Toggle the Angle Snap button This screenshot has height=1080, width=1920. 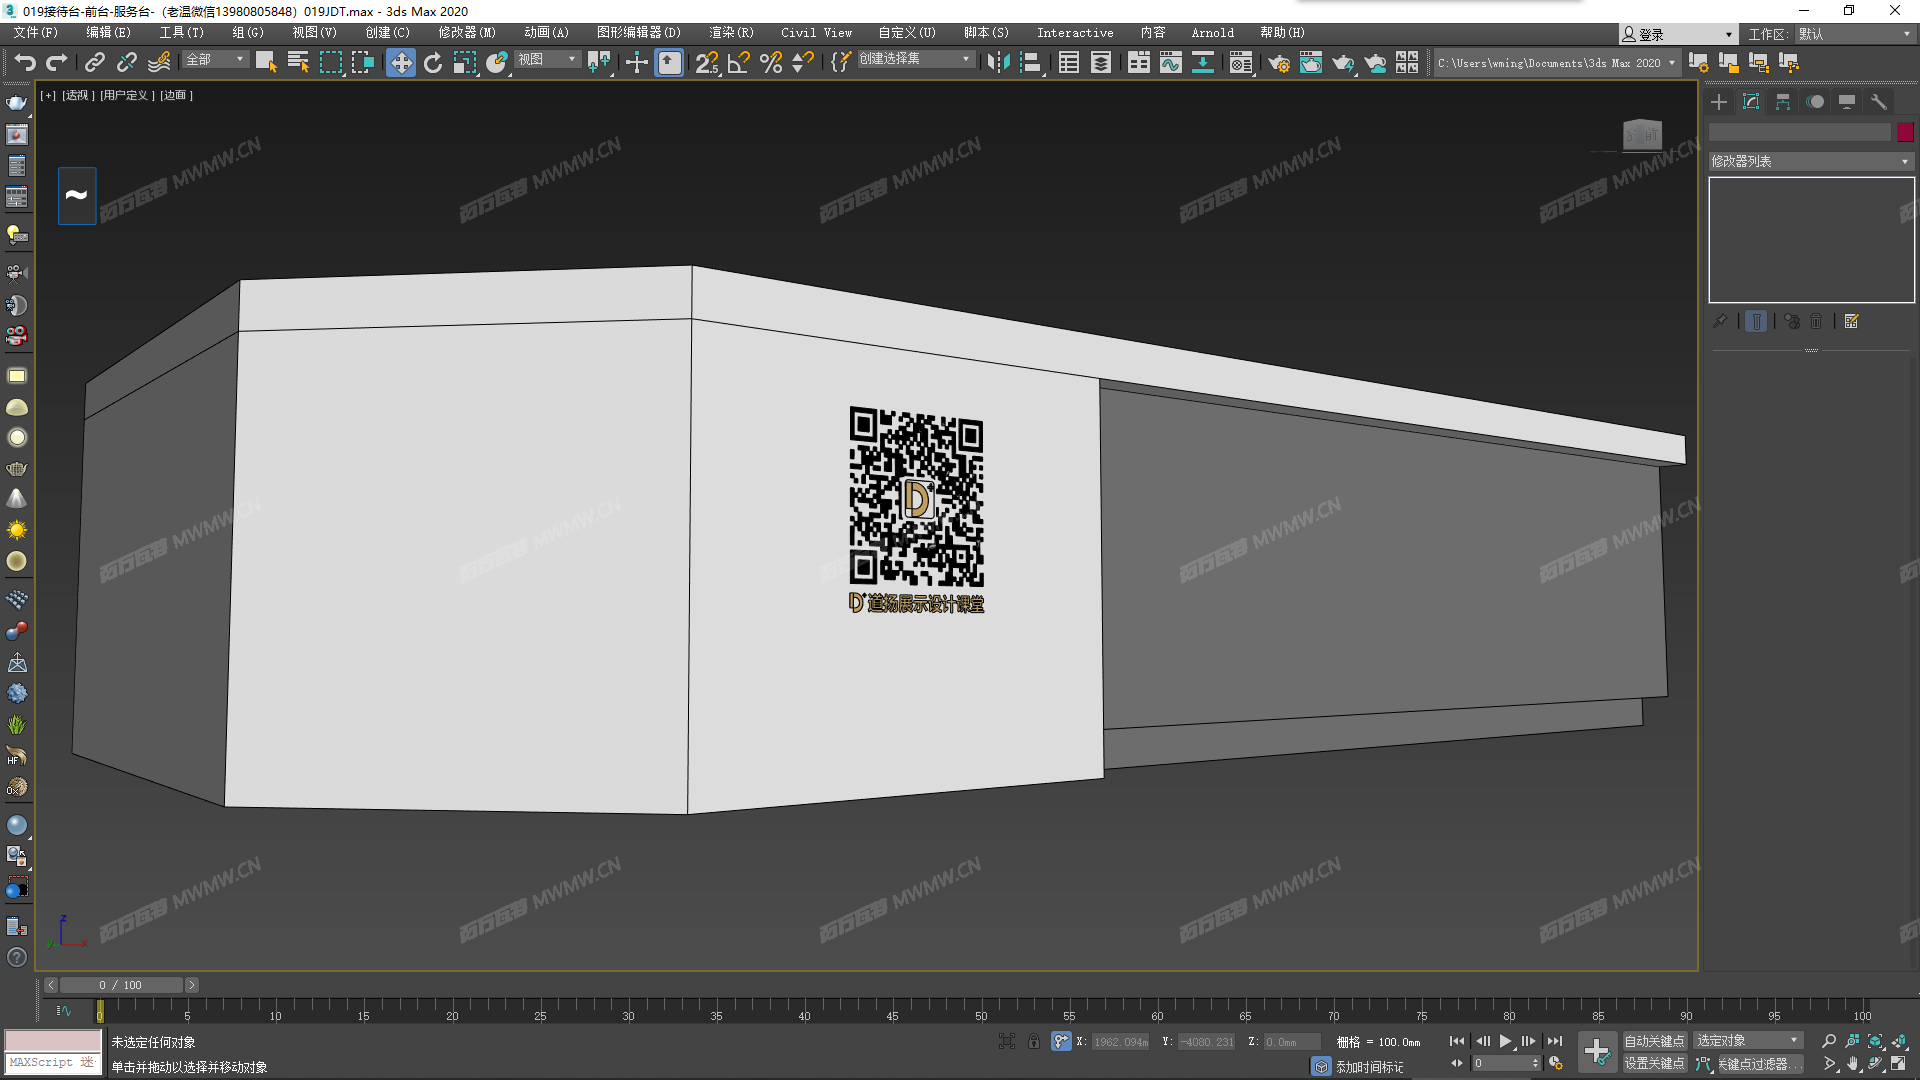pos(739,63)
